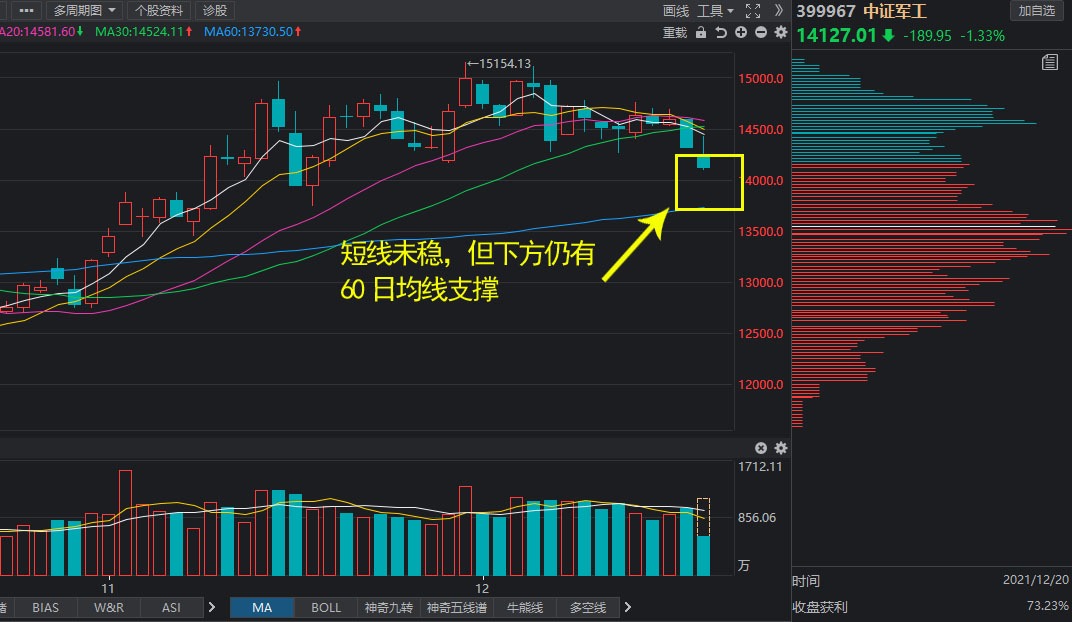
Task: Open the 诊股 stock diagnosis tab
Action: coord(215,10)
